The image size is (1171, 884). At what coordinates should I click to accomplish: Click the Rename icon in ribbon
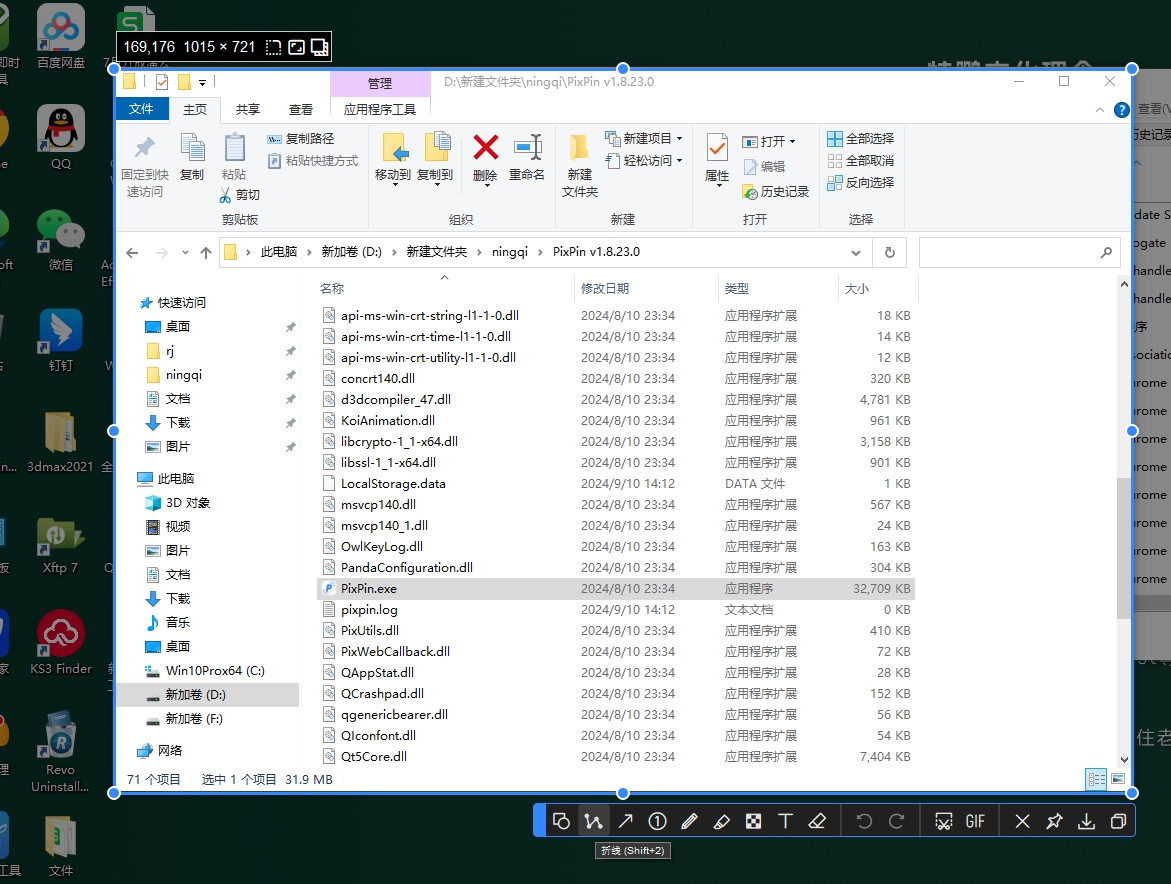(527, 148)
